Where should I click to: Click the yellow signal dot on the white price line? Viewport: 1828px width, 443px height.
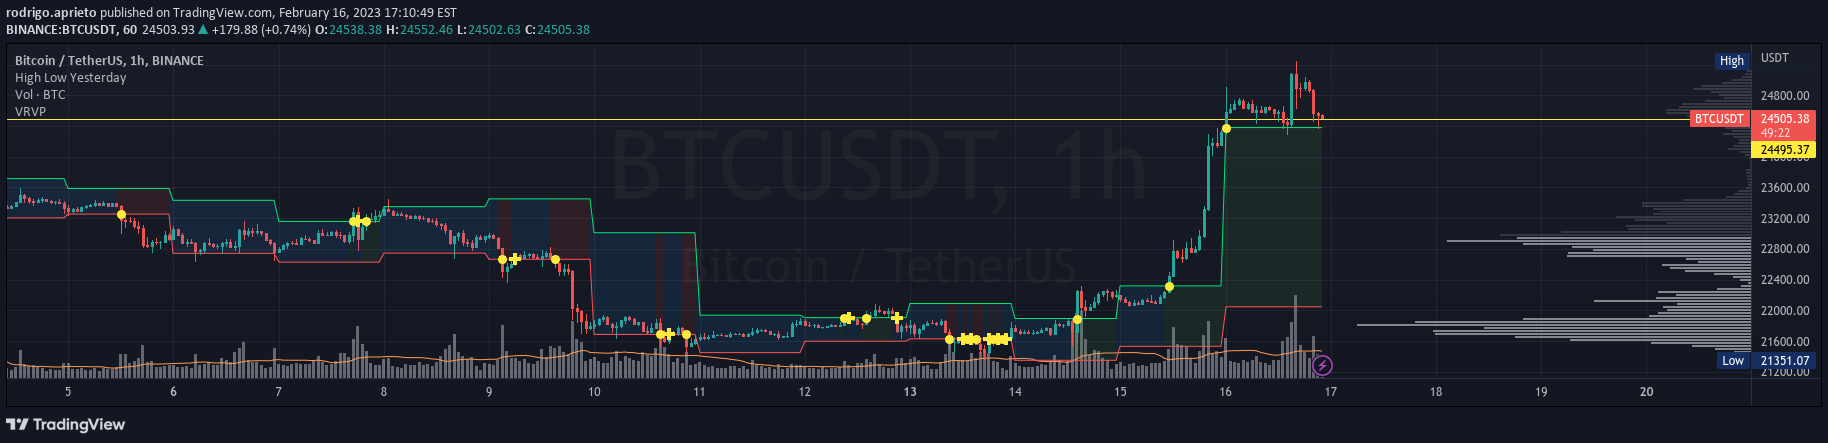point(1226,128)
